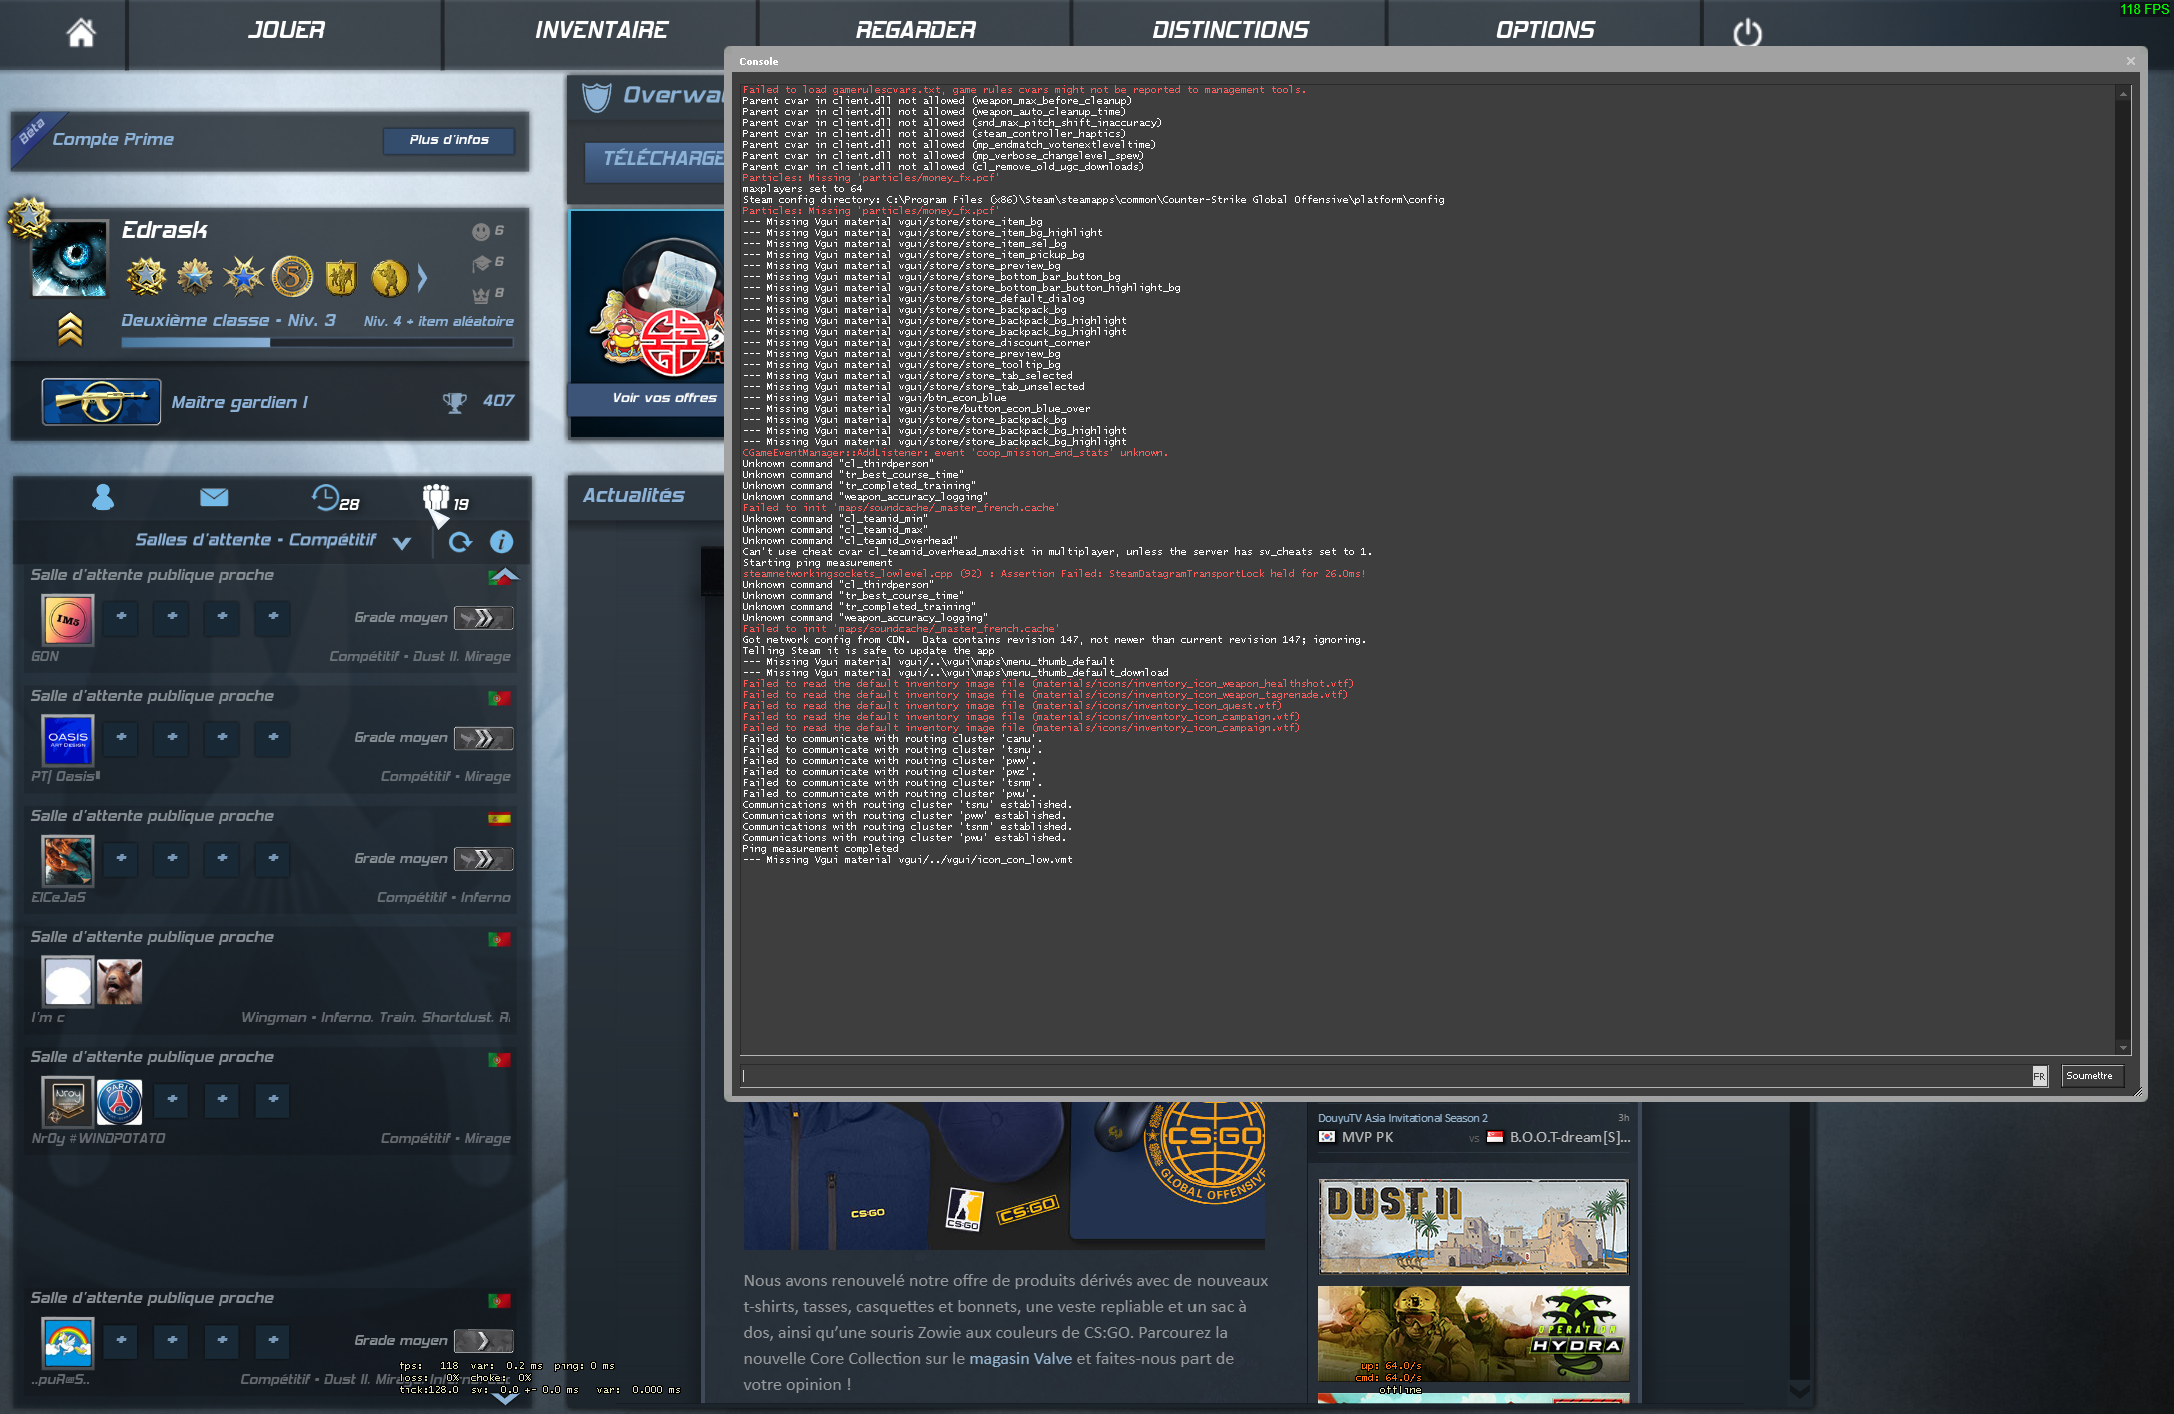Open the Dust II map thumbnail
2174x1414 pixels.
1472,1225
